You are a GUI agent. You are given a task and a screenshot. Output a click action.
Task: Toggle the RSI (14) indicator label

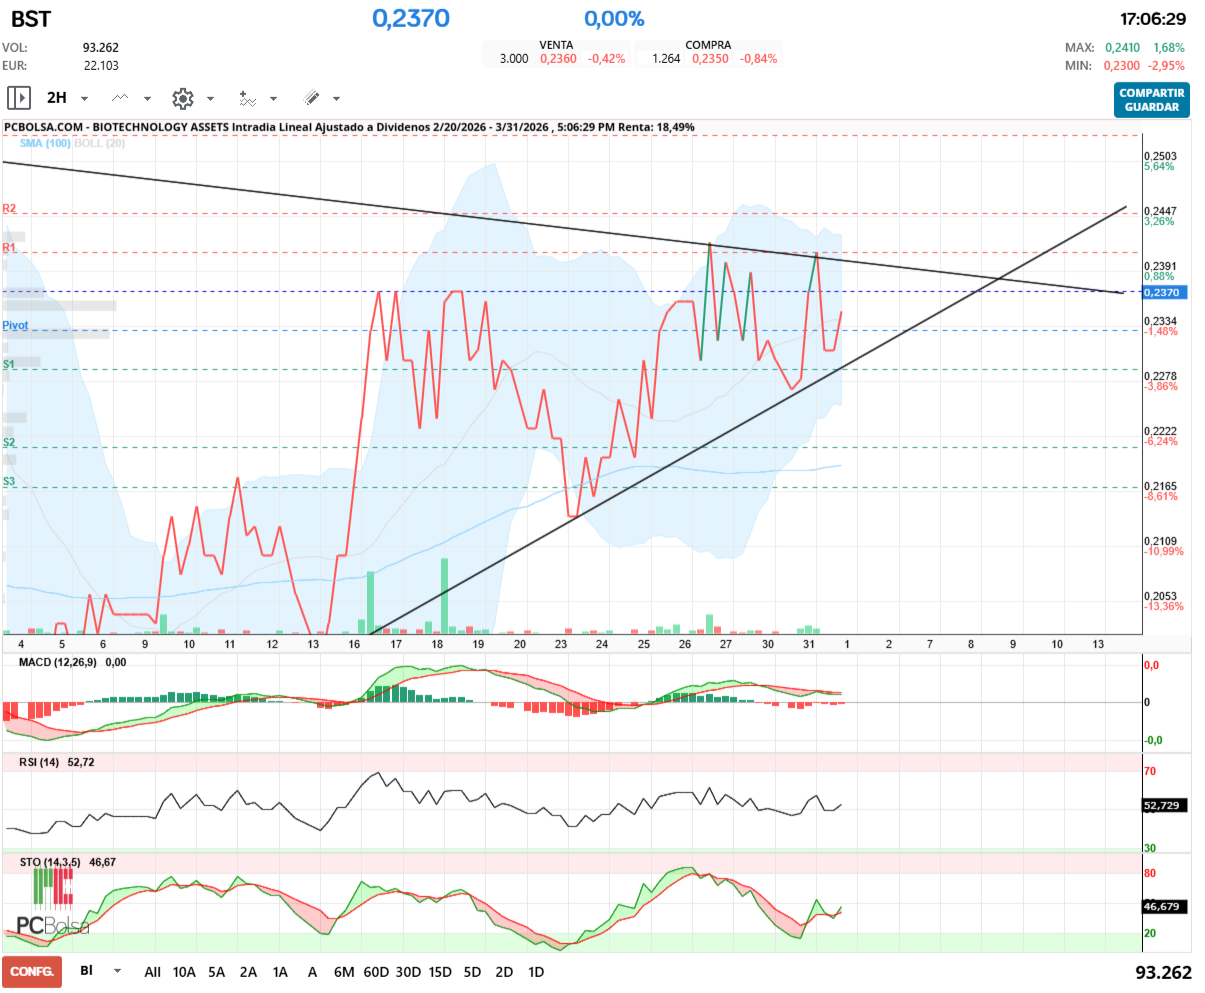click(x=40, y=763)
